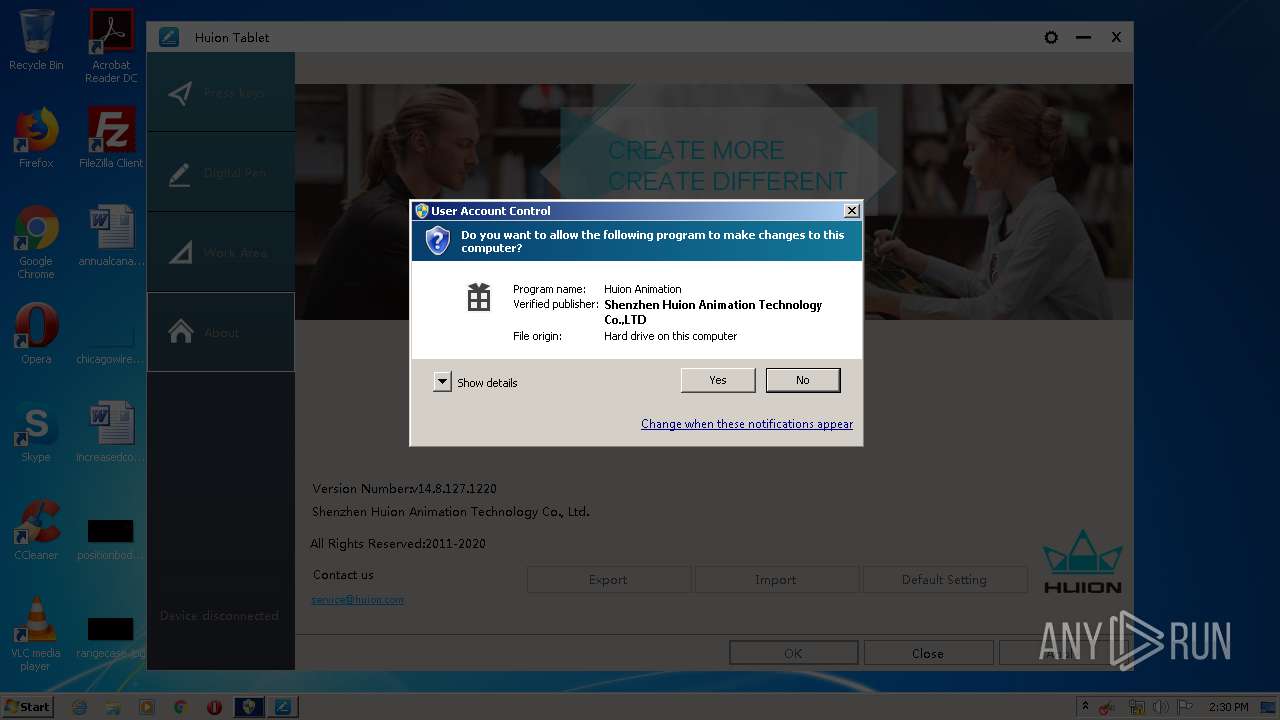
Task: Select the About tab in Huion Tablet
Action: [x=221, y=332]
